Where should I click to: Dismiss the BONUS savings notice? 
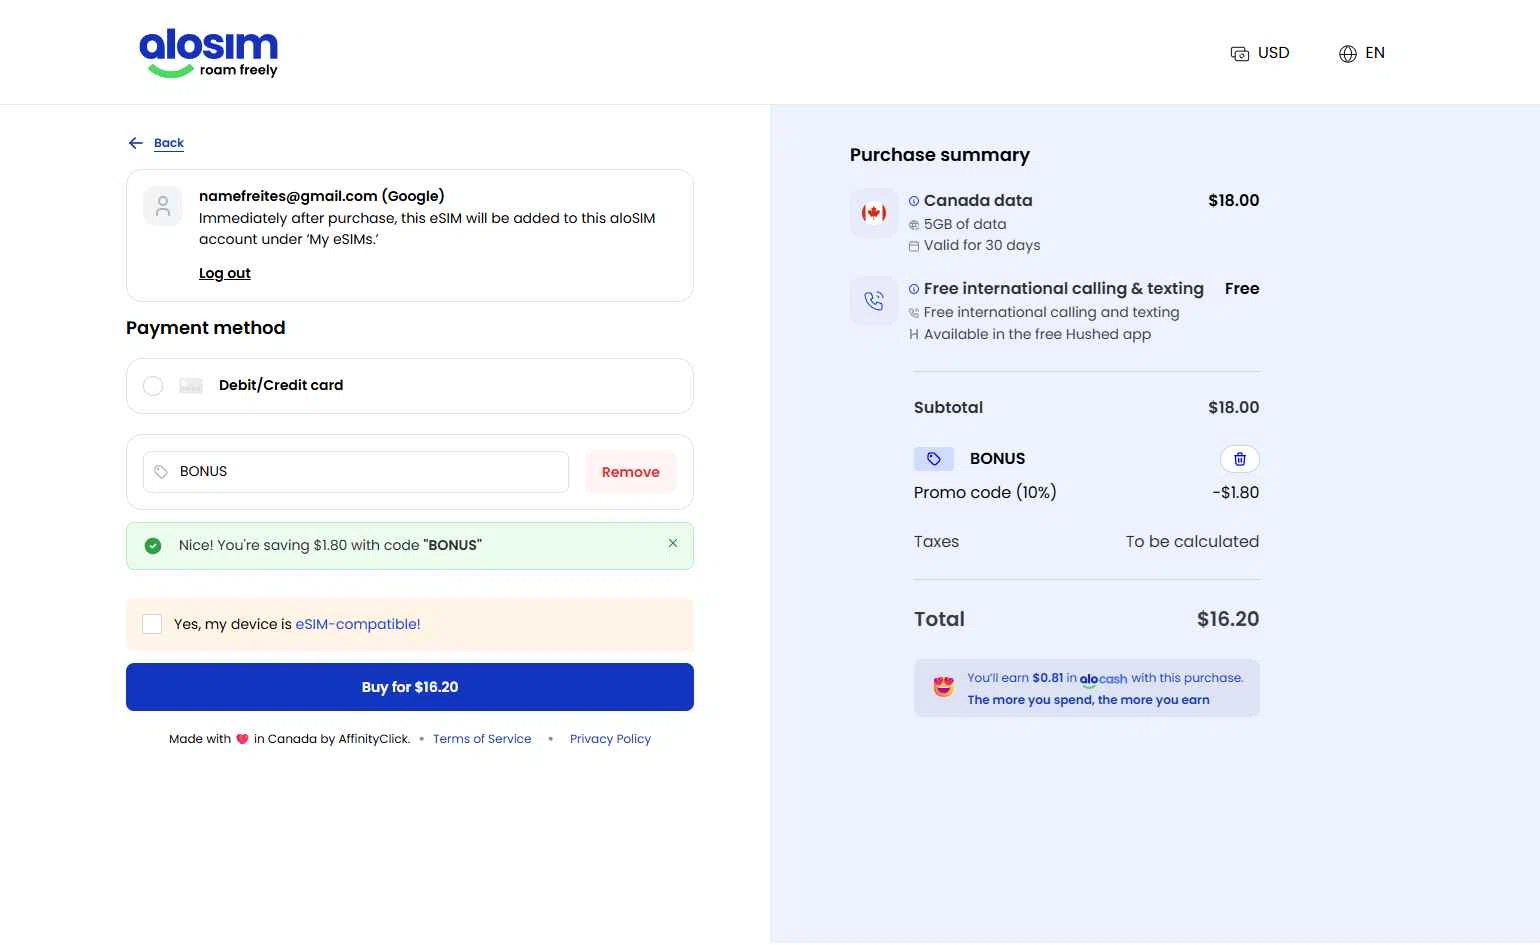click(x=673, y=543)
